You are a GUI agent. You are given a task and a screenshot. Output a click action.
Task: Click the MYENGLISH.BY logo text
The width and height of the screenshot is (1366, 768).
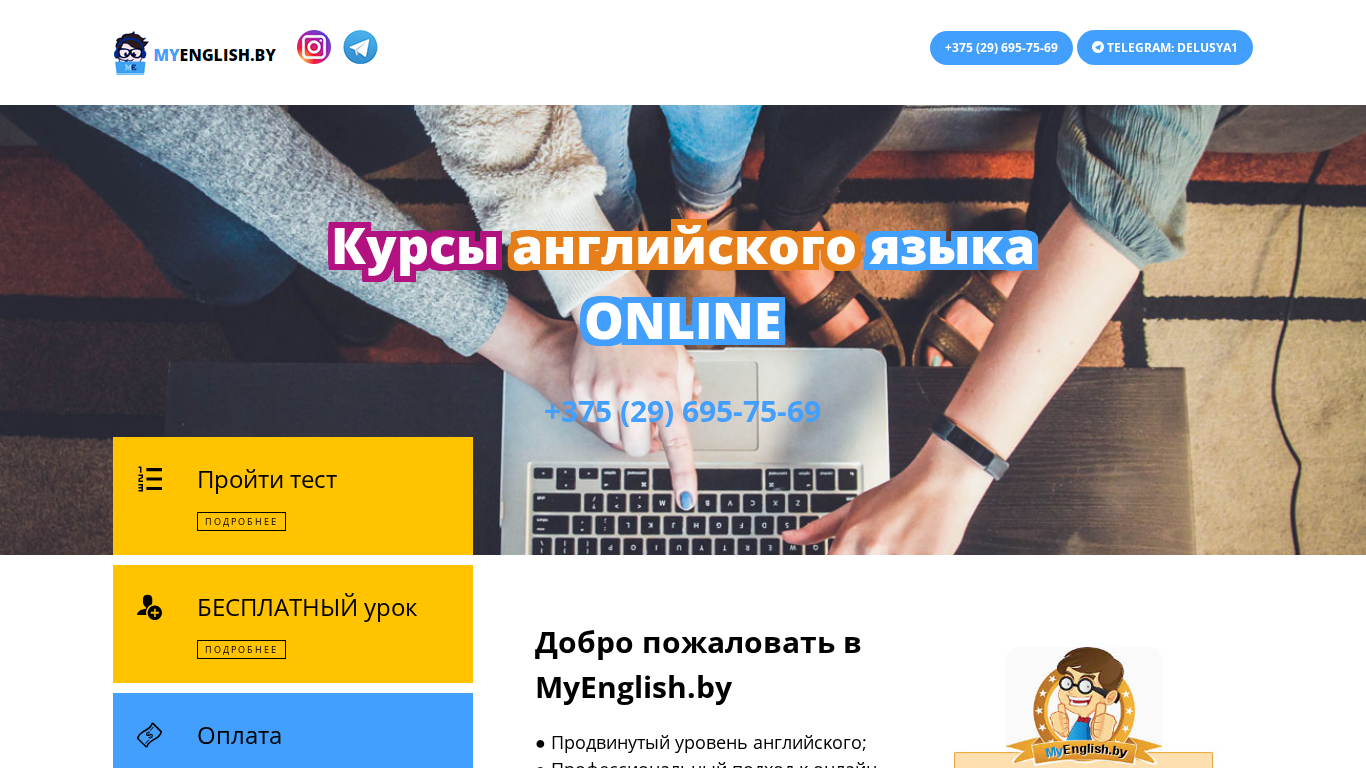215,55
